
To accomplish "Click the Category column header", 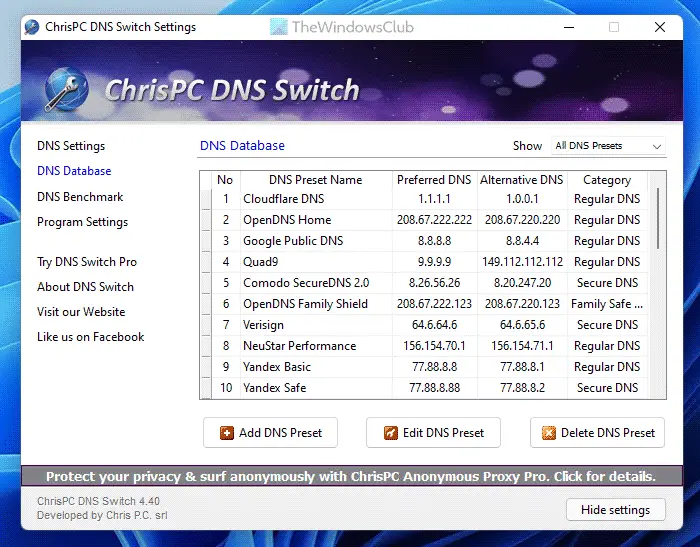I will pos(607,180).
